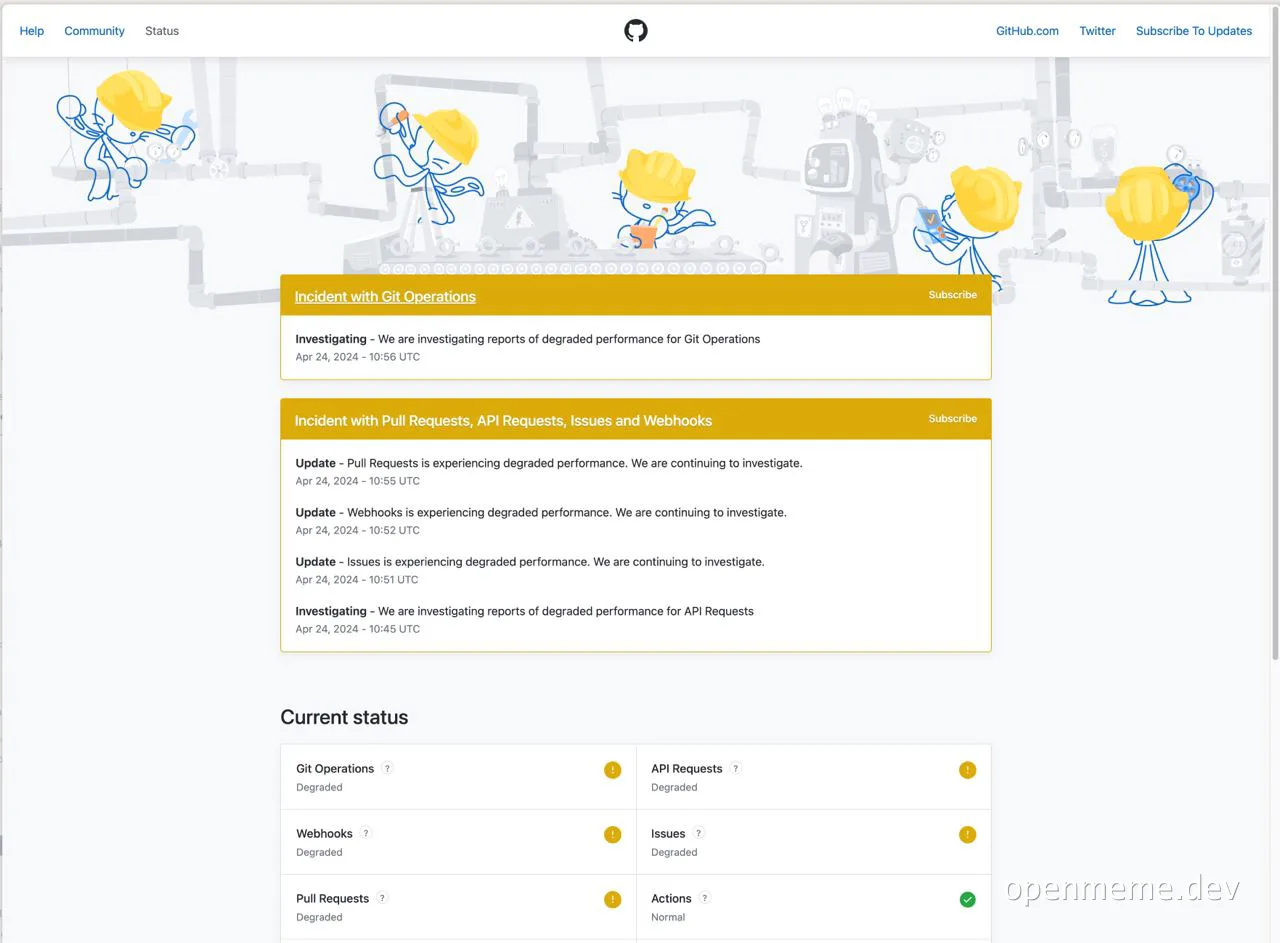This screenshot has height=943, width=1280.
Task: Open the Twitter link
Action: [x=1097, y=31]
